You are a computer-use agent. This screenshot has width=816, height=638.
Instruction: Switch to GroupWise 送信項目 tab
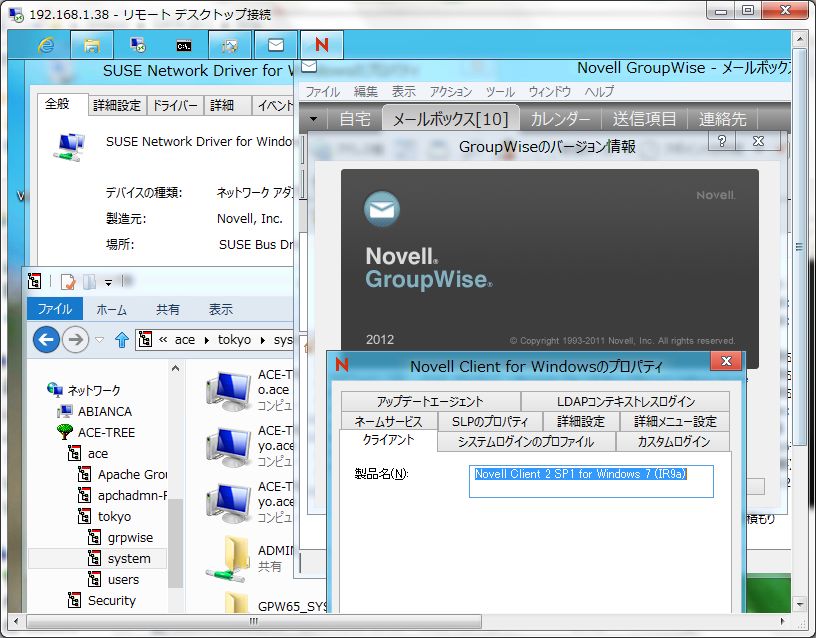(x=644, y=119)
